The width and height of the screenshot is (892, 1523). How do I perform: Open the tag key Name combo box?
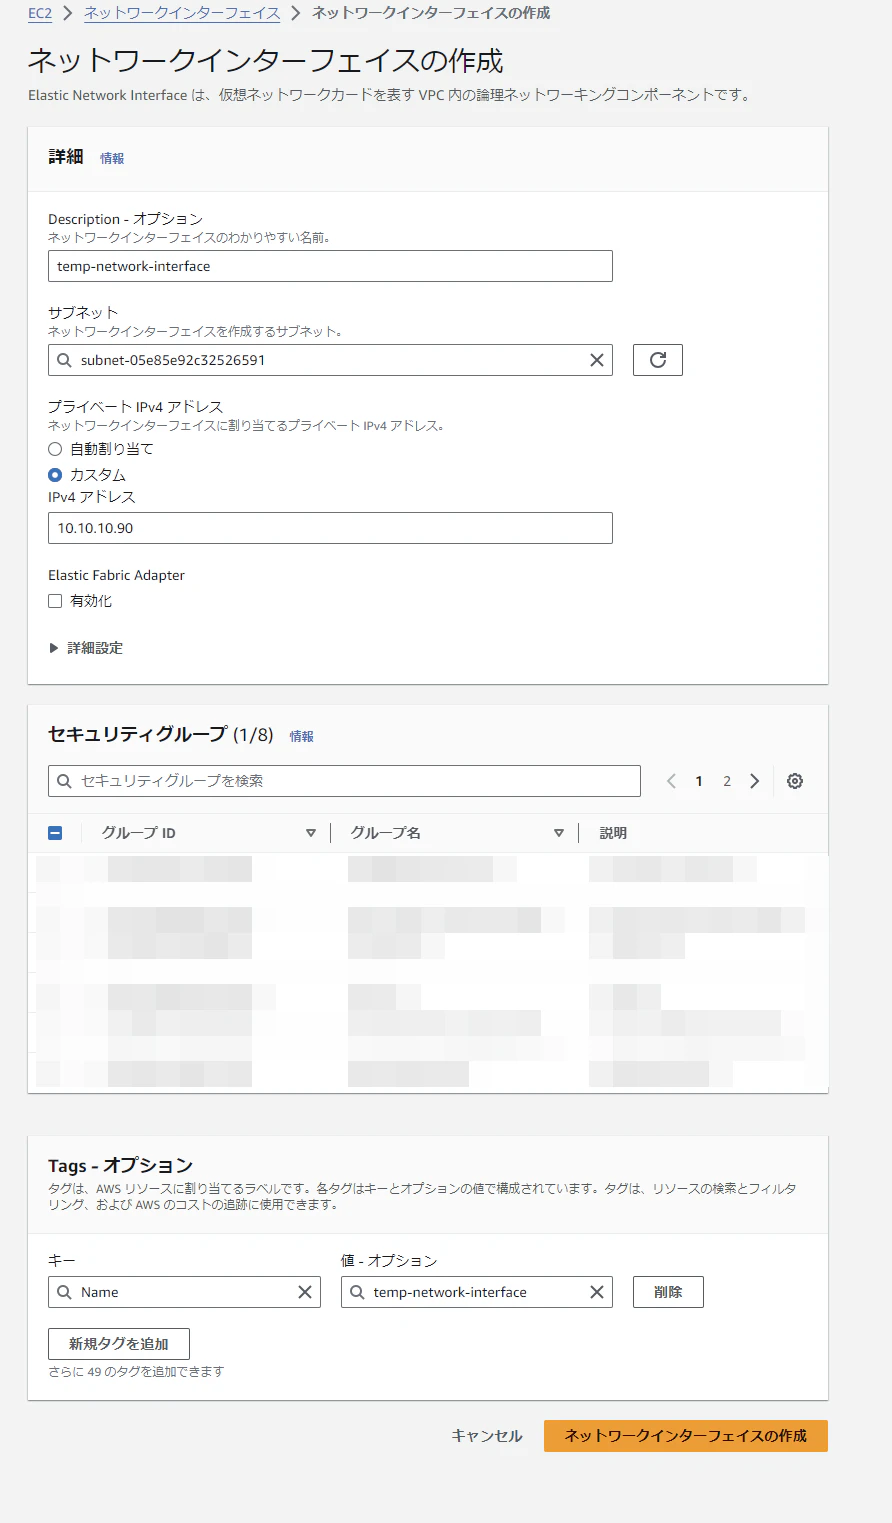(x=184, y=1292)
